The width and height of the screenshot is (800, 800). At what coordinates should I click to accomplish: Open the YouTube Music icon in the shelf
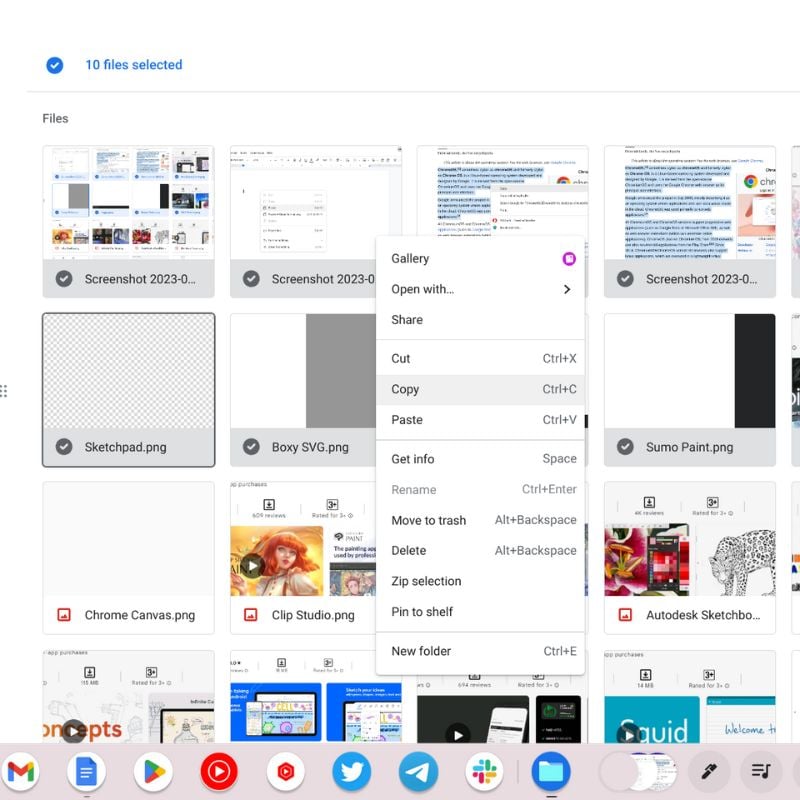pos(219,771)
